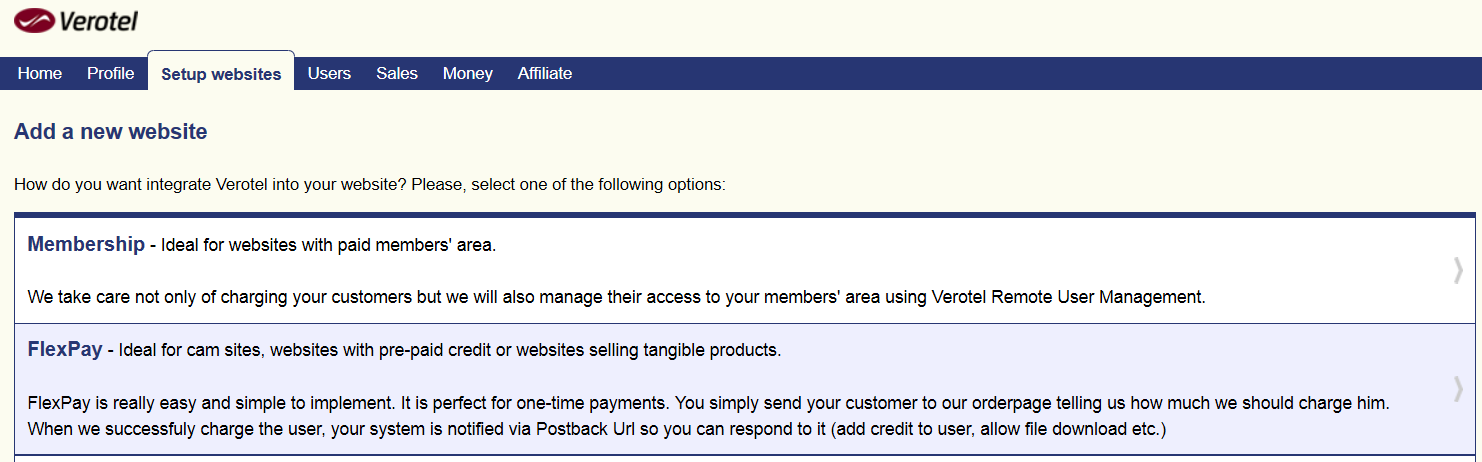Switch to the Users tab

click(329, 73)
